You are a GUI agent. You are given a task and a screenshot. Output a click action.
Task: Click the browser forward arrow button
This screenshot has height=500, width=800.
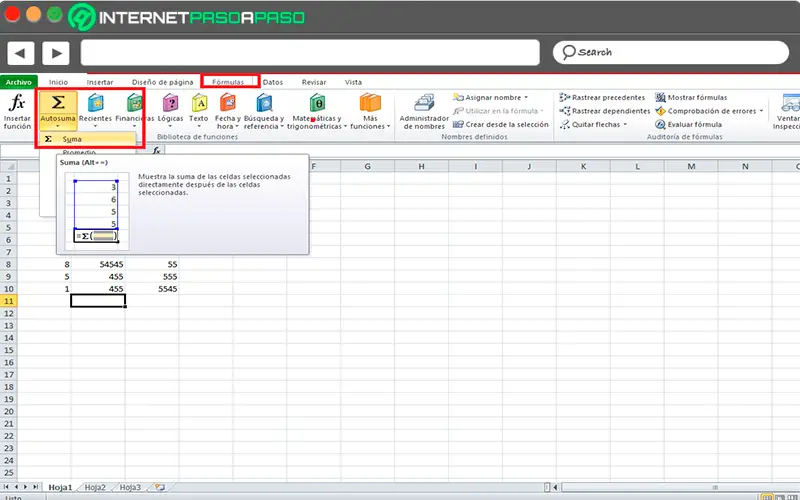(x=56, y=53)
